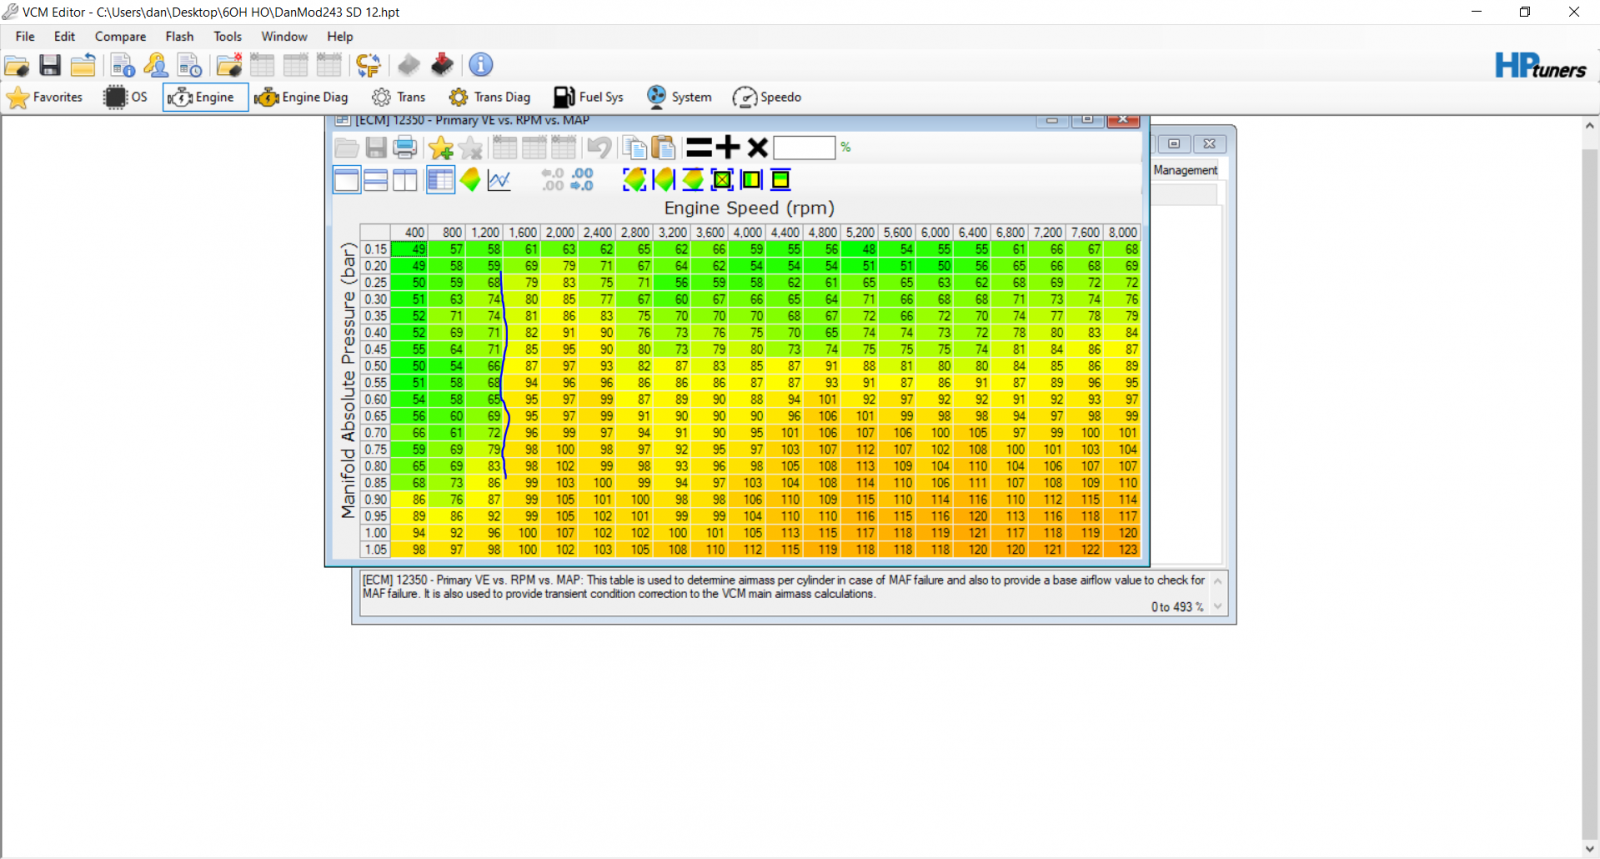Open the document with clock history icon

pyautogui.click(x=189, y=66)
